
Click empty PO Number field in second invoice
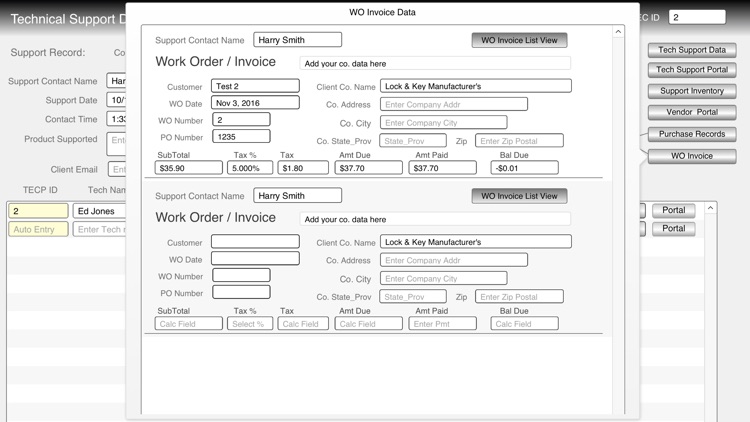[x=241, y=292]
